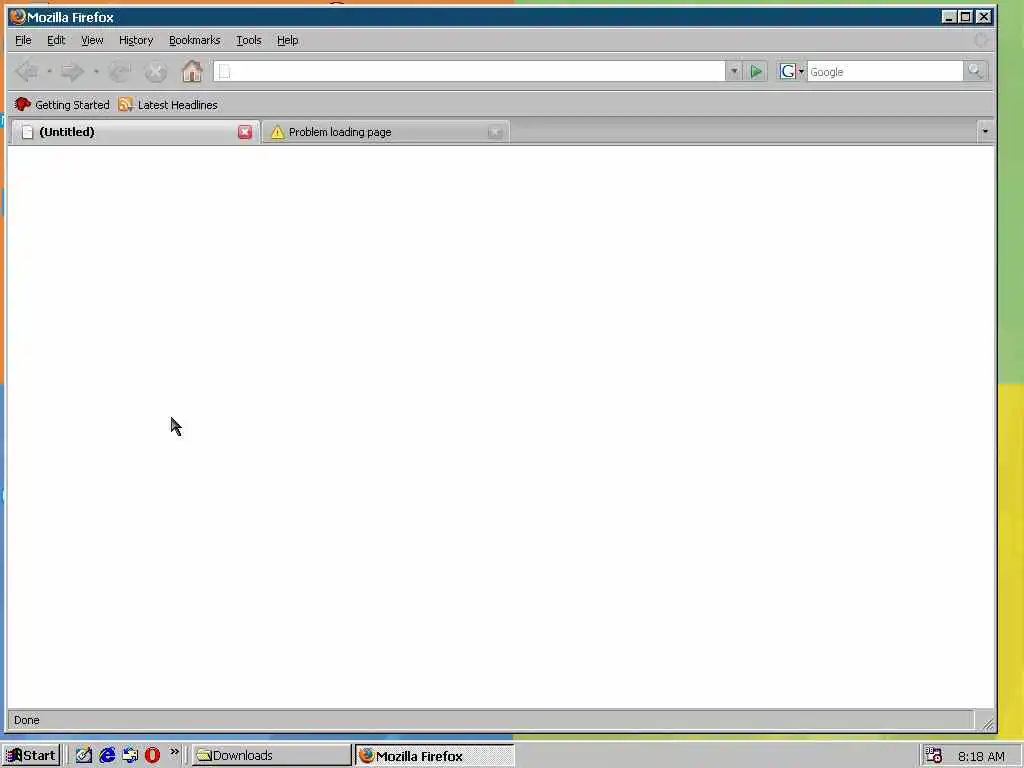Click the activity throbber indicator

980,40
